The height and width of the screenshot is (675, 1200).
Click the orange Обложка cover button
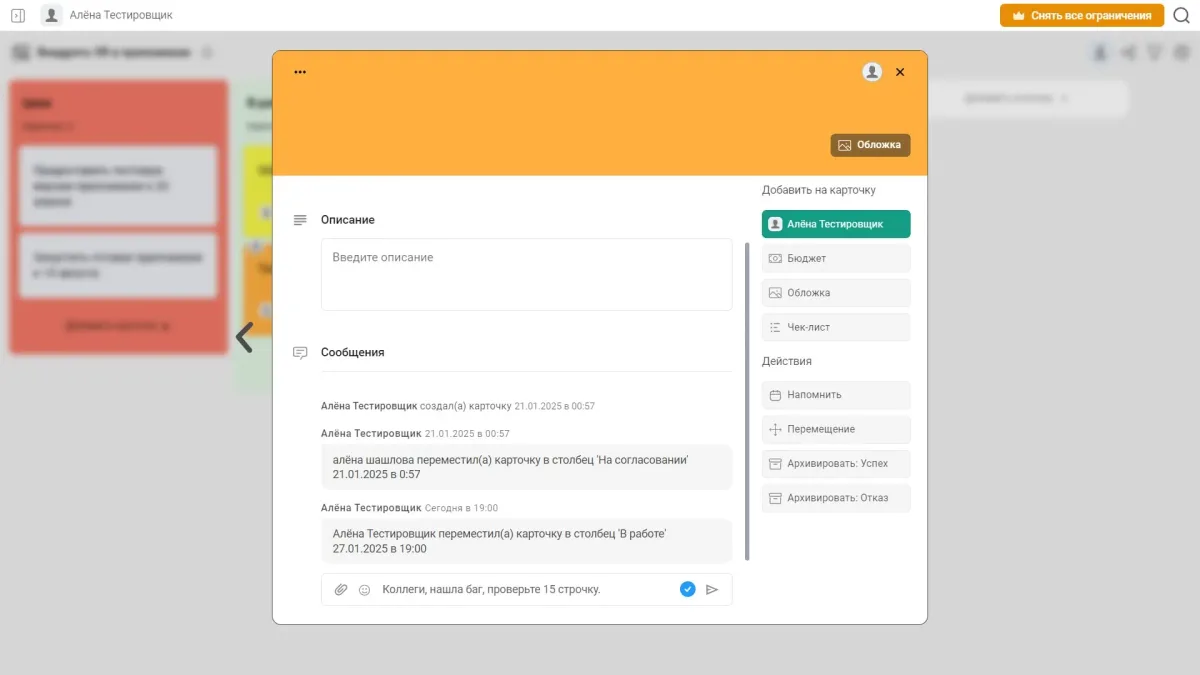[870, 145]
